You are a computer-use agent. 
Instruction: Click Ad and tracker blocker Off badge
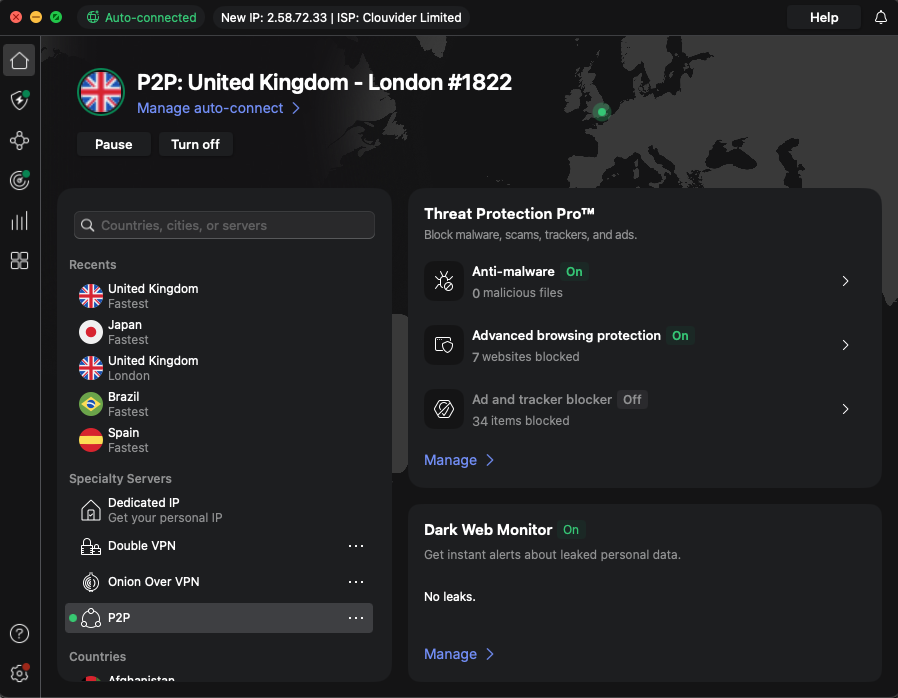(x=632, y=400)
